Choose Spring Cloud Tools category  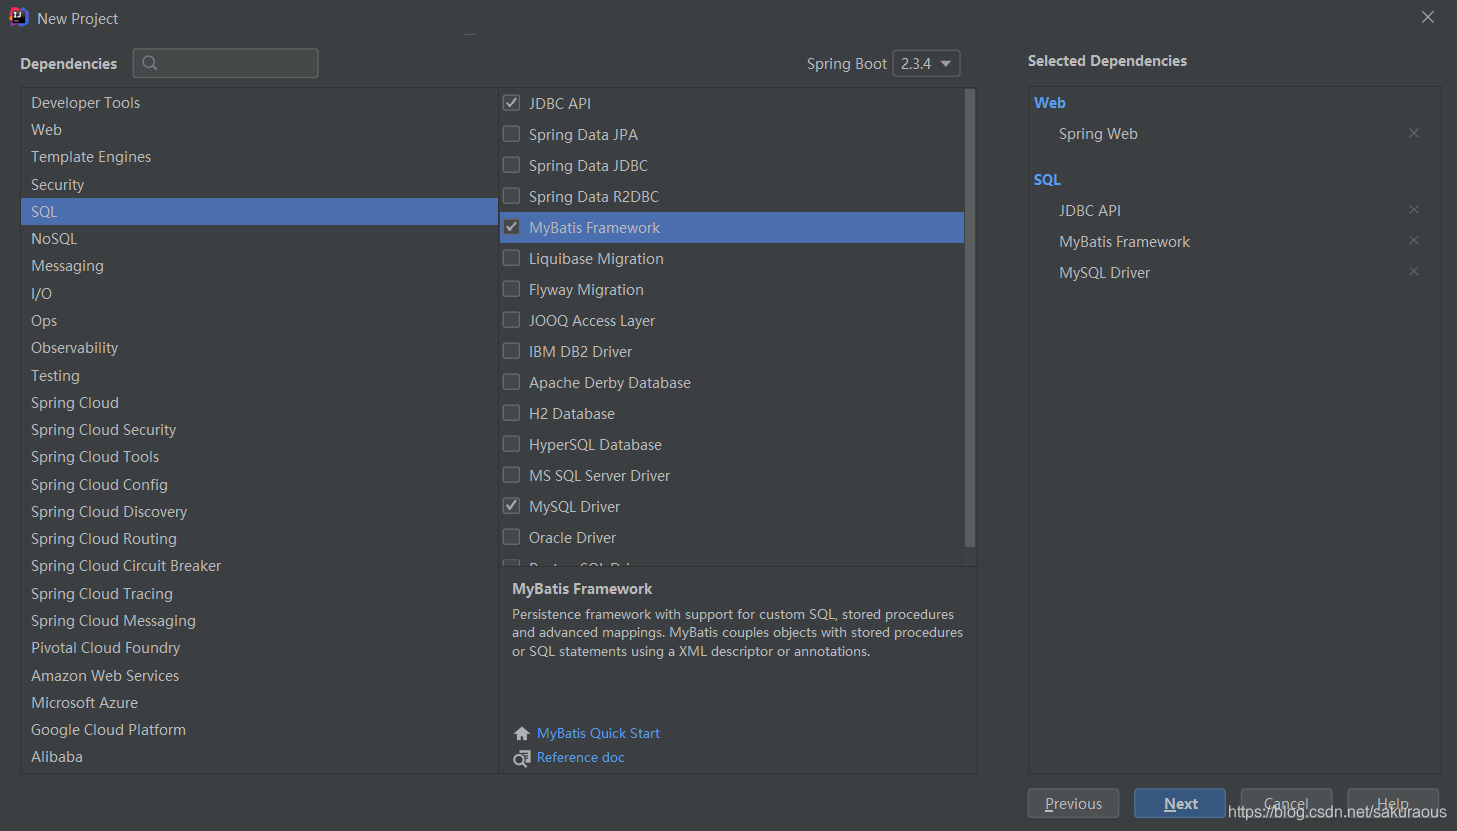point(259,457)
